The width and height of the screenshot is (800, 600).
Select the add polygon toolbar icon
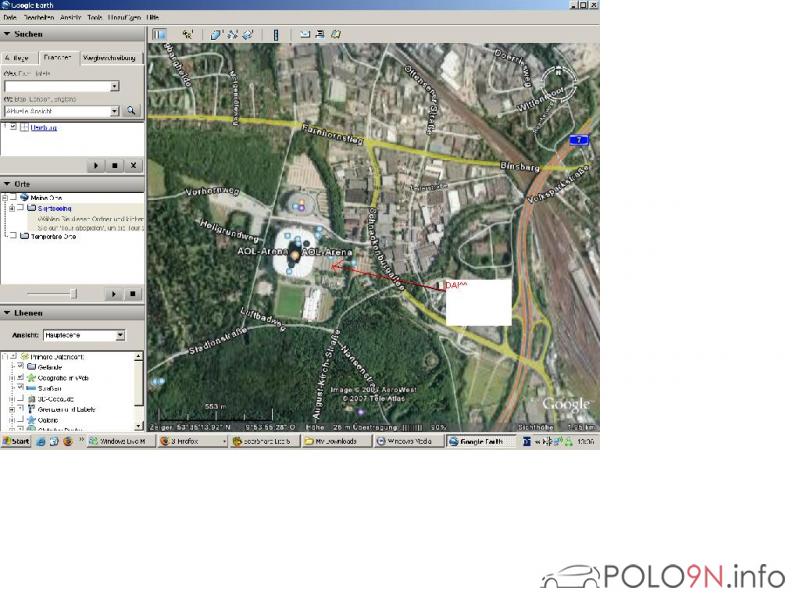click(x=216, y=34)
